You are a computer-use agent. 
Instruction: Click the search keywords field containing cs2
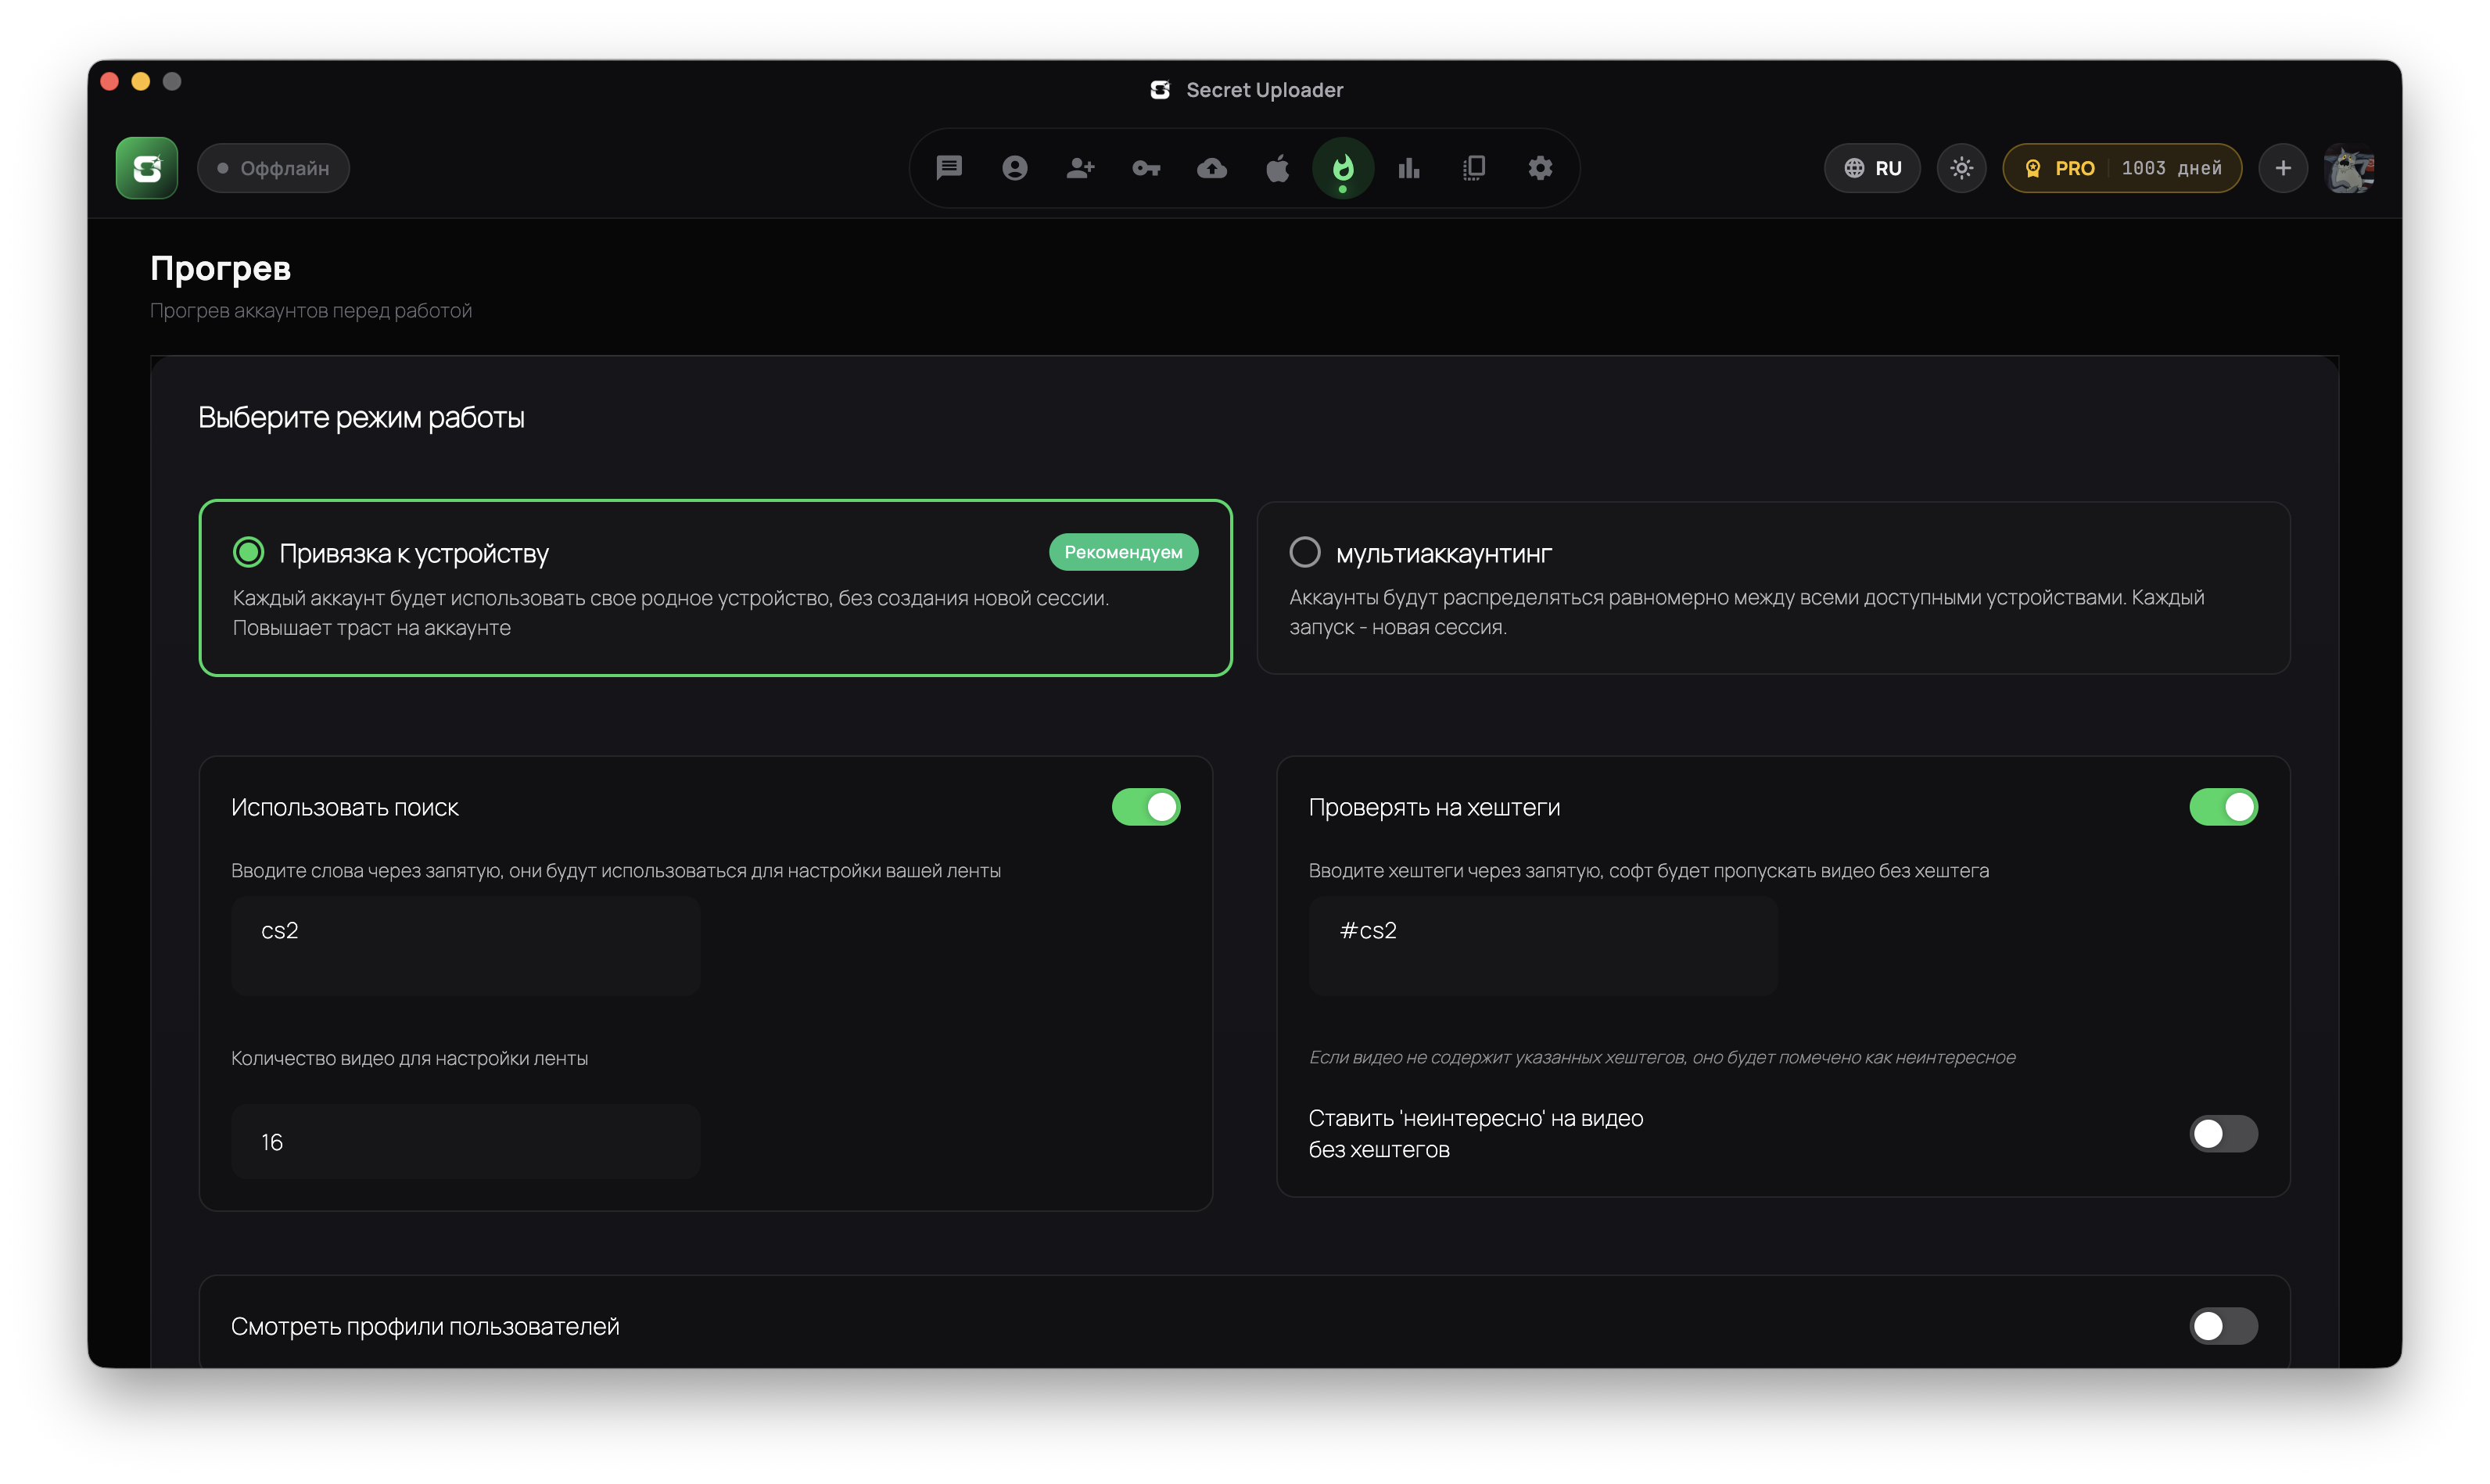point(465,945)
